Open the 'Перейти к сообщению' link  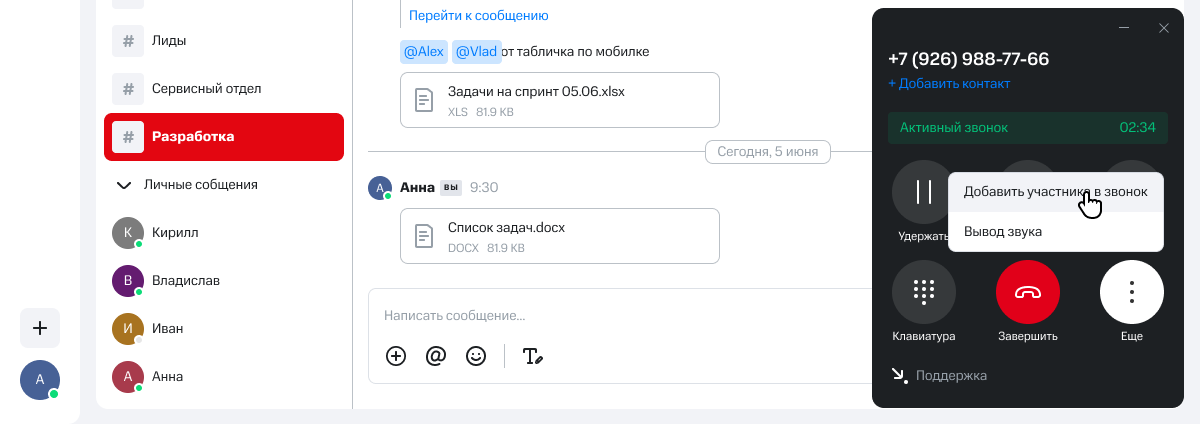tap(478, 15)
